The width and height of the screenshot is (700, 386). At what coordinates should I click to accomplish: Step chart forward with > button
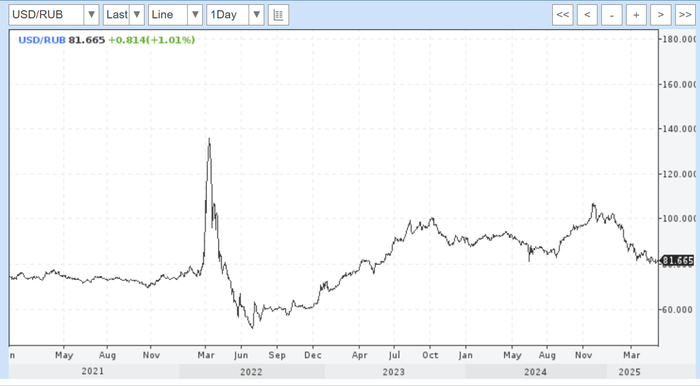click(661, 15)
